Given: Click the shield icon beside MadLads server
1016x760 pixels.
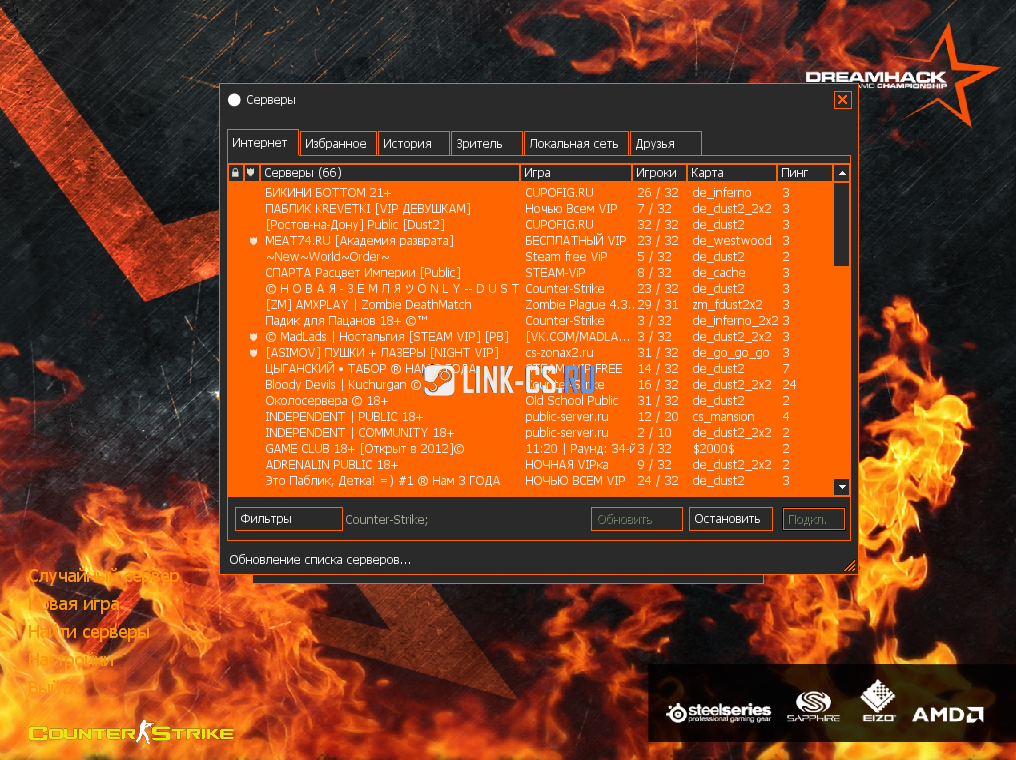Looking at the screenshot, I should 253,337.
